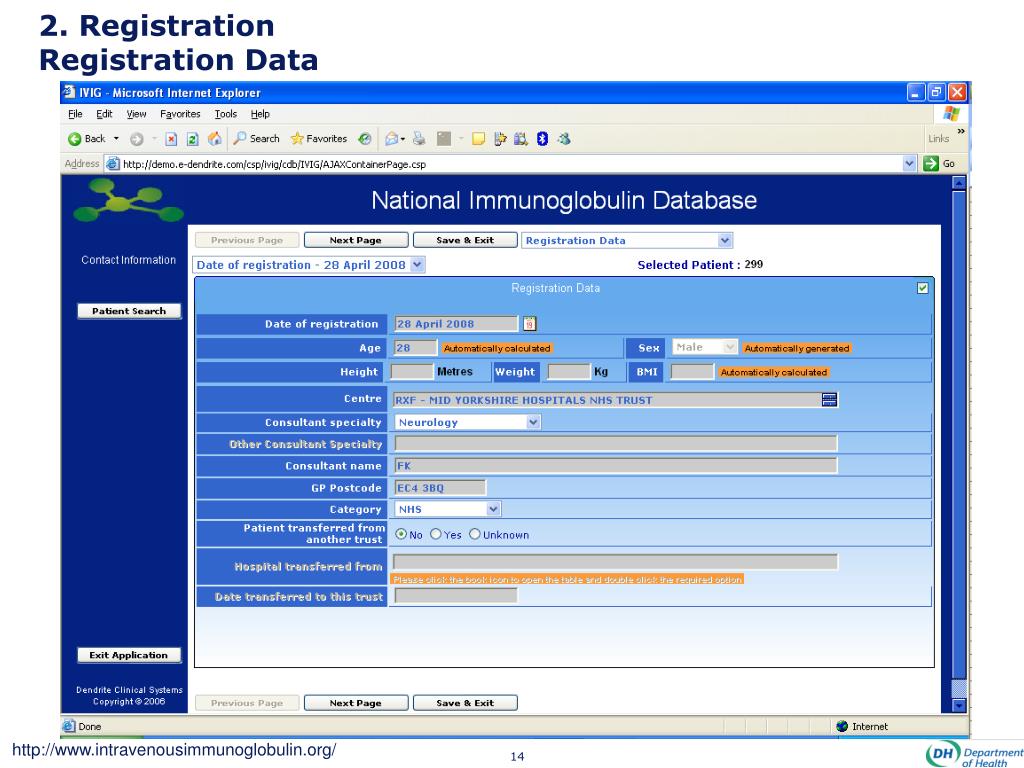The height and width of the screenshot is (768, 1024).
Task: Click the page scrollbar up arrow
Action: click(x=959, y=183)
